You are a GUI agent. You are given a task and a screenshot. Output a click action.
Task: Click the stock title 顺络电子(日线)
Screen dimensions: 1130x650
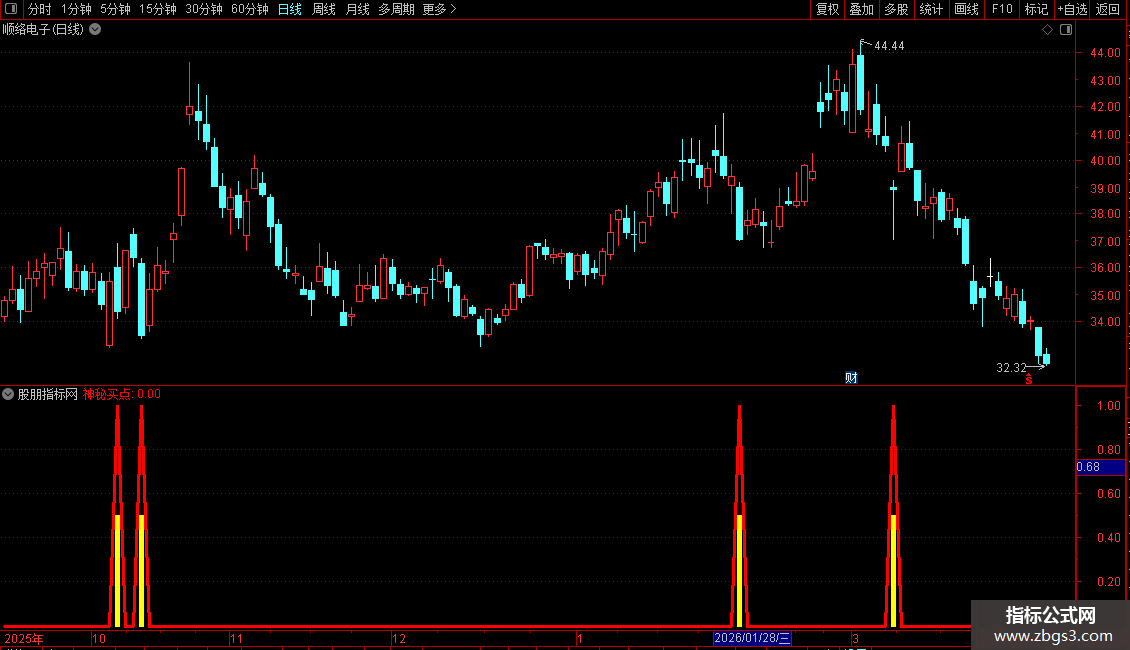[x=43, y=30]
